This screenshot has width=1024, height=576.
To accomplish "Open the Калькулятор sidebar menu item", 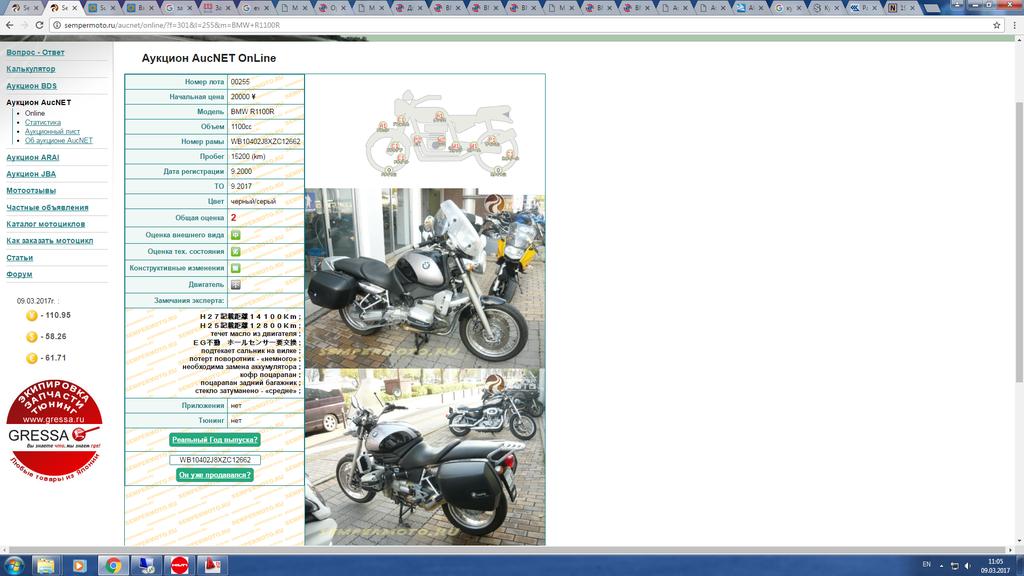I will [x=31, y=69].
